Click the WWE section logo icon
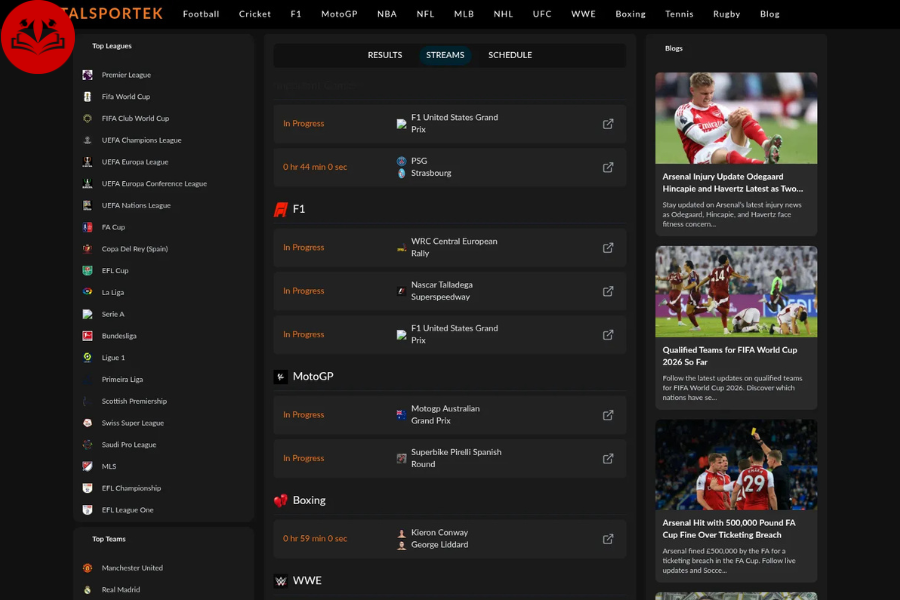This screenshot has height=600, width=900. (281, 581)
